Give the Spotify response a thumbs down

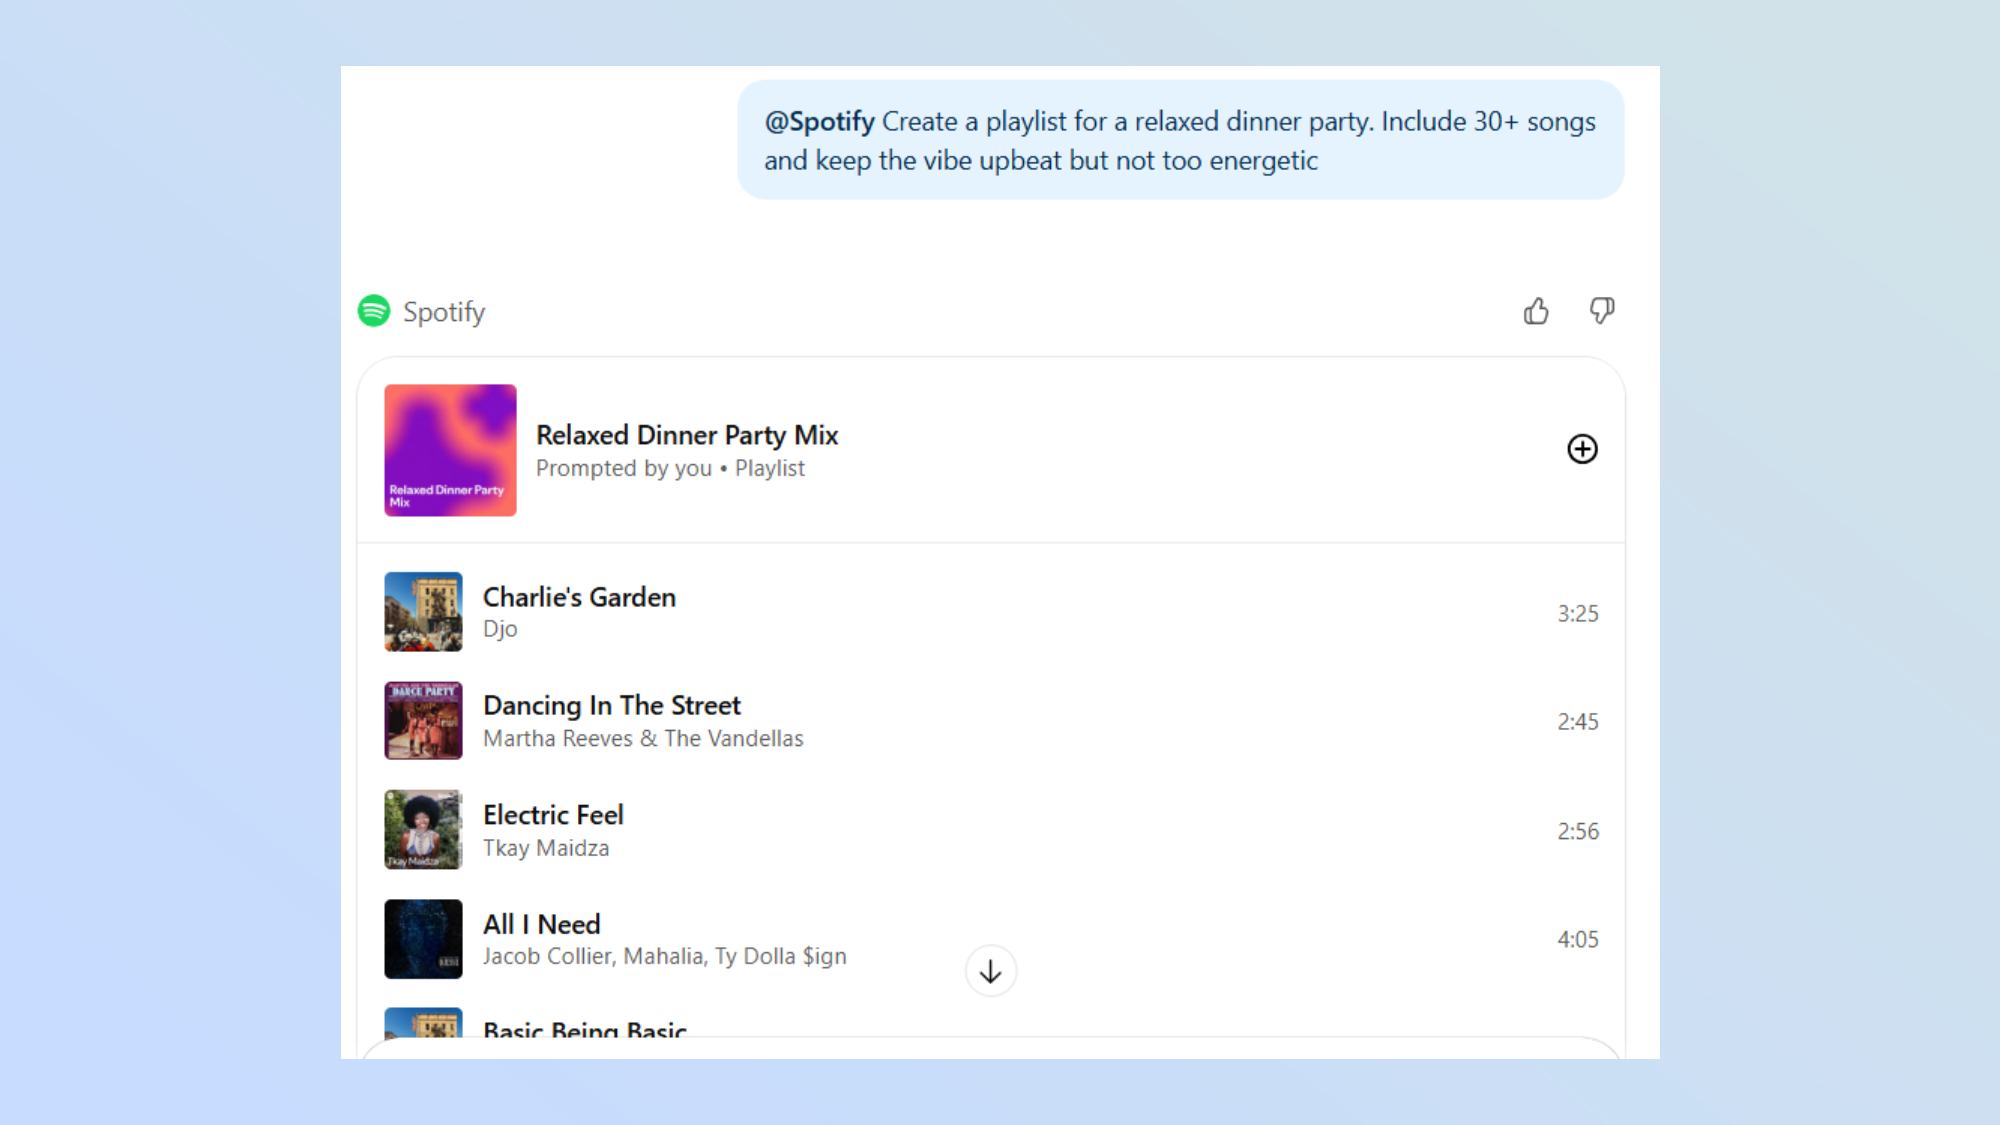1602,311
